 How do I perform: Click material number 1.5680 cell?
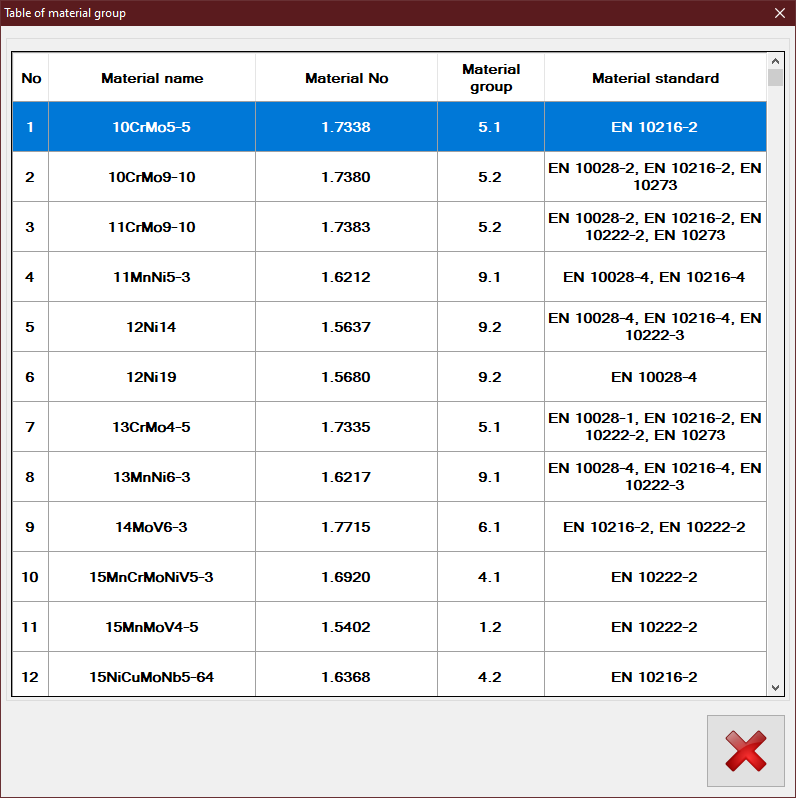[x=346, y=377]
